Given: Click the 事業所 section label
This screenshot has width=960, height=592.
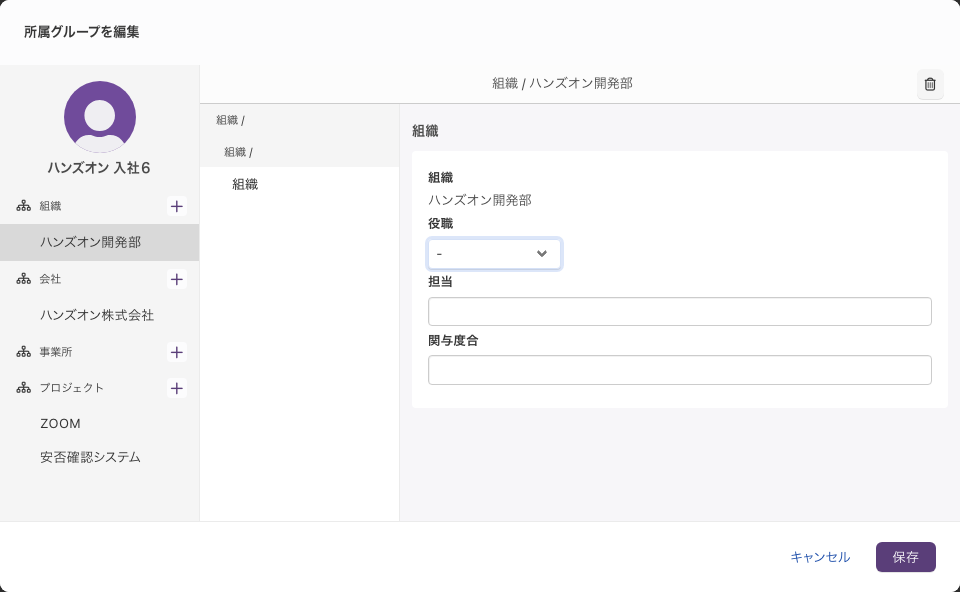Looking at the screenshot, I should click(56, 352).
